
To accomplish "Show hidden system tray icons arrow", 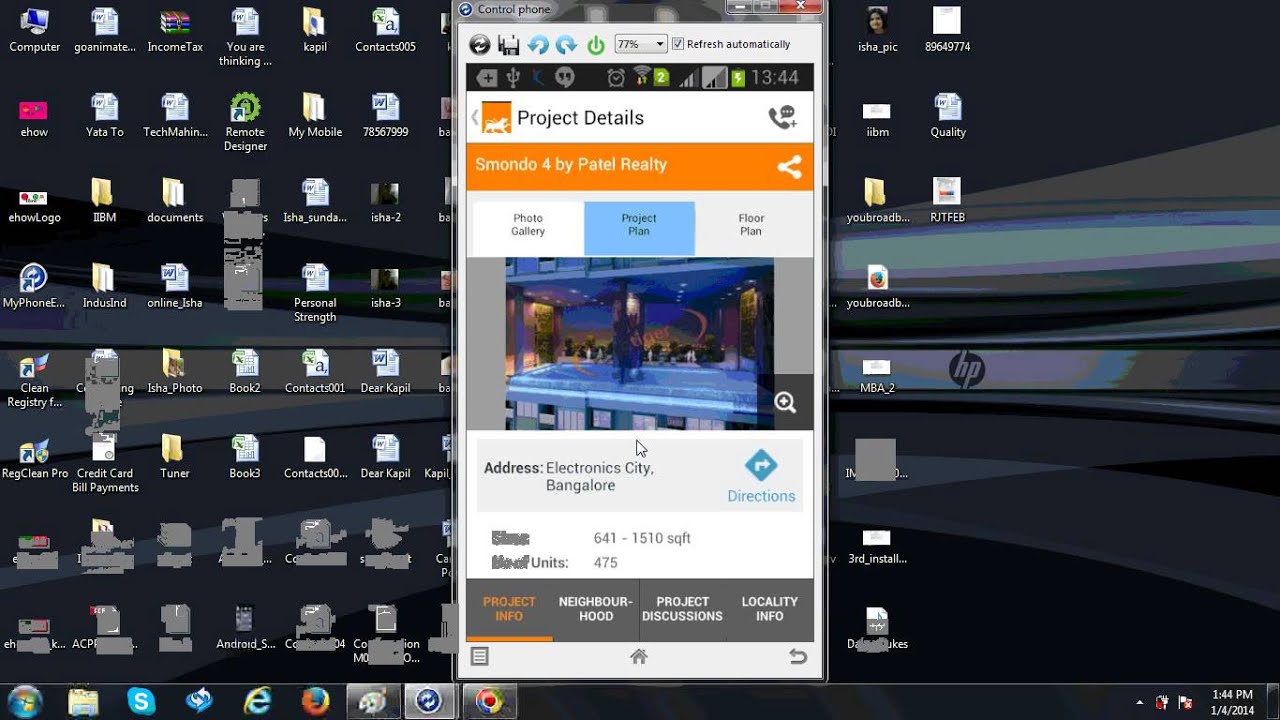I will 1140,703.
